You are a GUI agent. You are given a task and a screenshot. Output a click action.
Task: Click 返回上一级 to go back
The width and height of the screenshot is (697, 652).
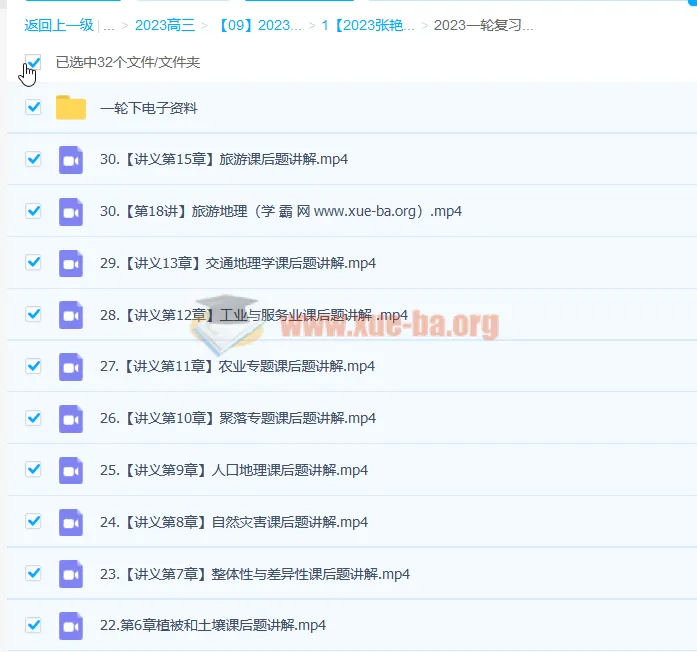tap(58, 25)
